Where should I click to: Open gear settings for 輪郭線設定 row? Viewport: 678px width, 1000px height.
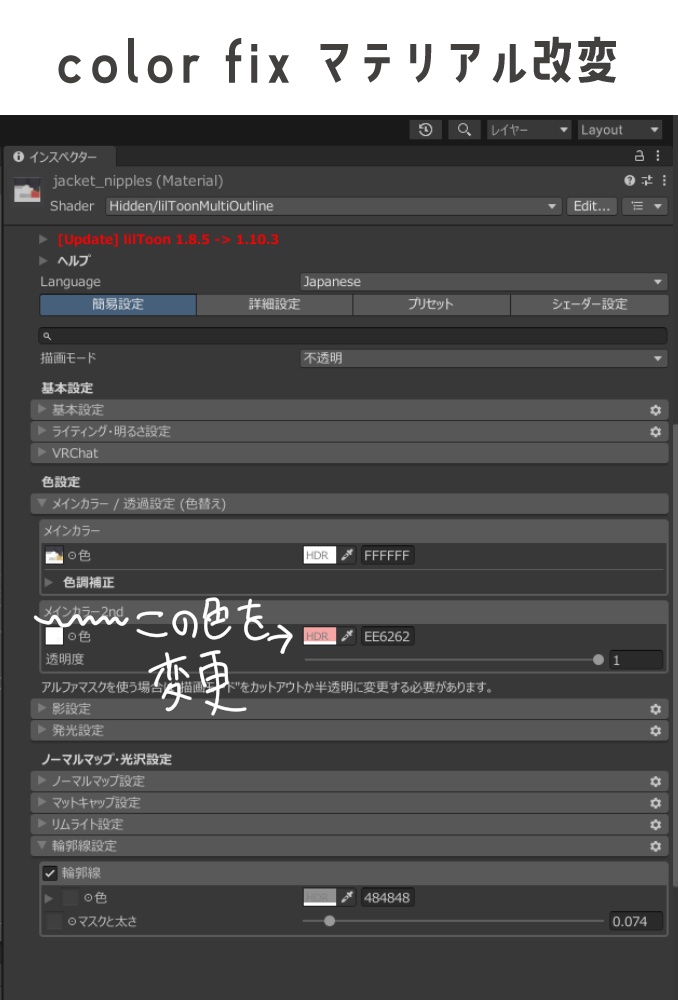(x=655, y=846)
